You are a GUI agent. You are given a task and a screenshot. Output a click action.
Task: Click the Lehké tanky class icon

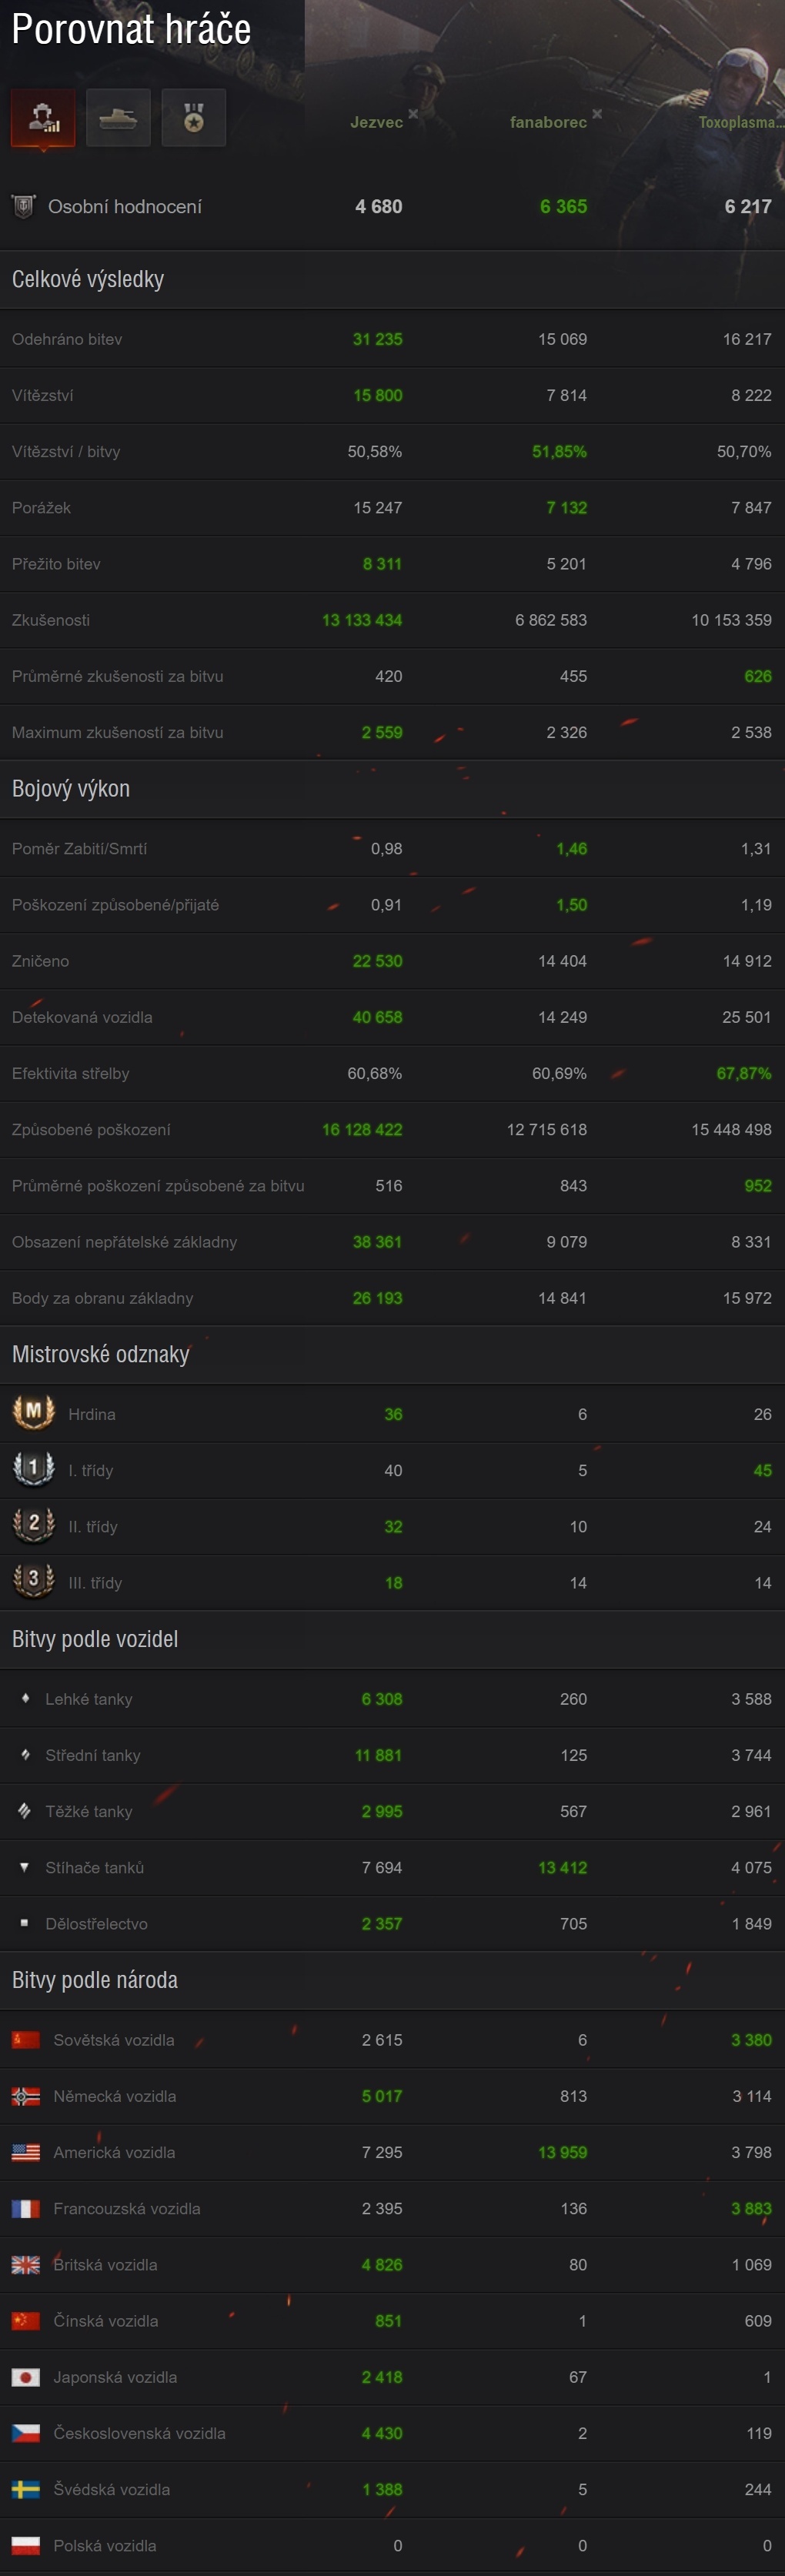click(25, 1698)
